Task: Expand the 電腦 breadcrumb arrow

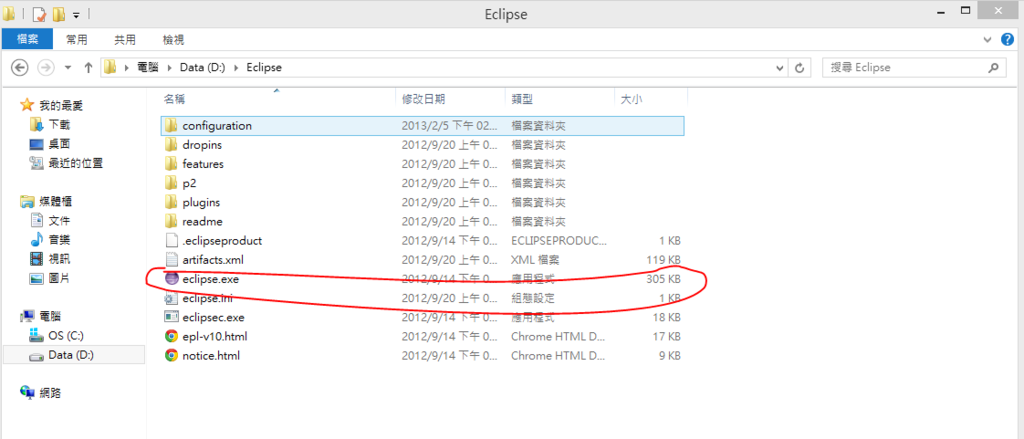Action: (172, 67)
